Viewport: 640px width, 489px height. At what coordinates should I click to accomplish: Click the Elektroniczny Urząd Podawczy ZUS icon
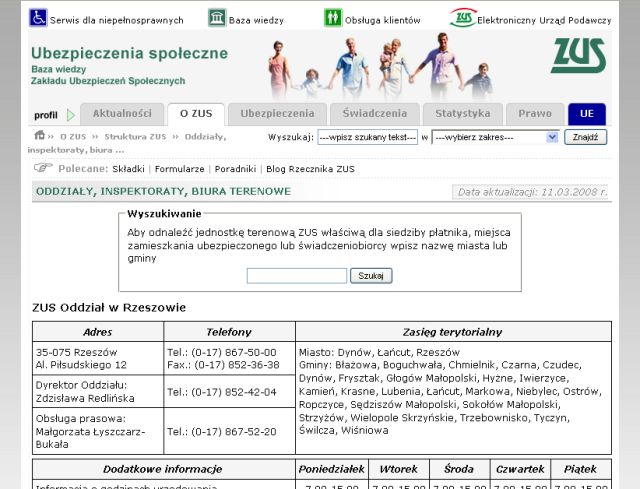[x=462, y=18]
